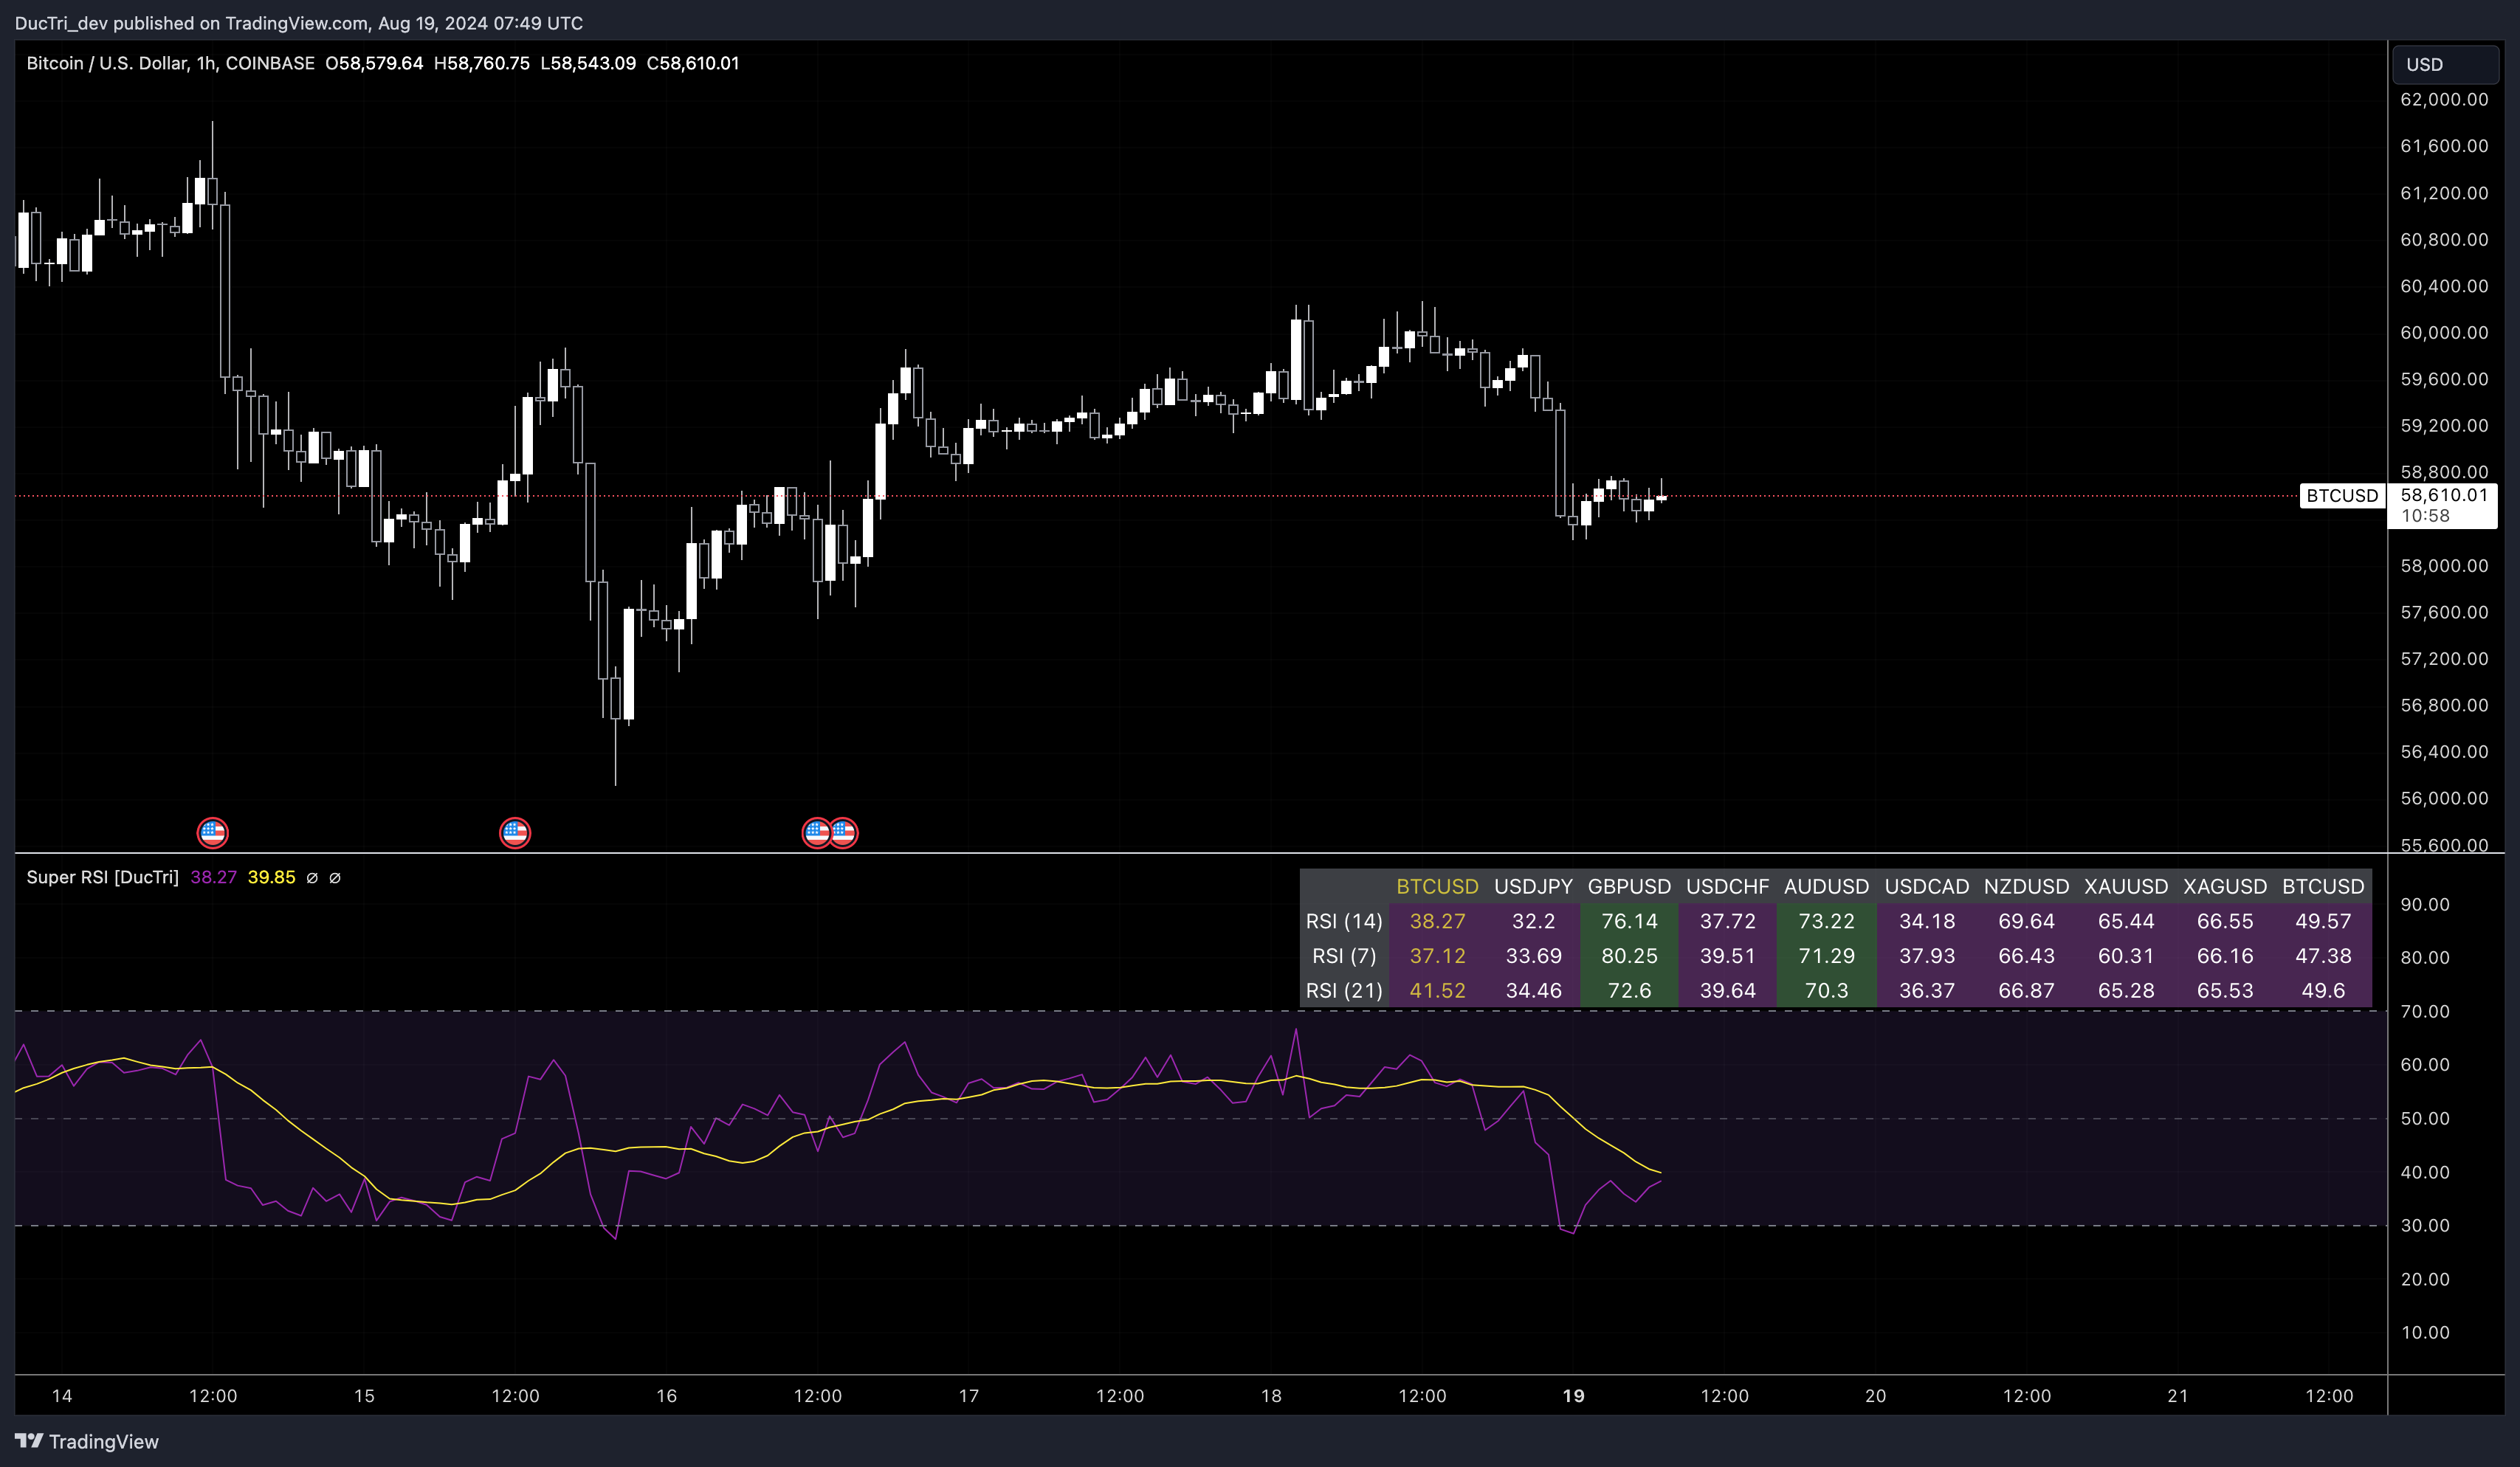2520x1467 pixels.
Task: Click the XAUUSD RSI (7) cell 60.31
Action: pyautogui.click(x=2126, y=956)
